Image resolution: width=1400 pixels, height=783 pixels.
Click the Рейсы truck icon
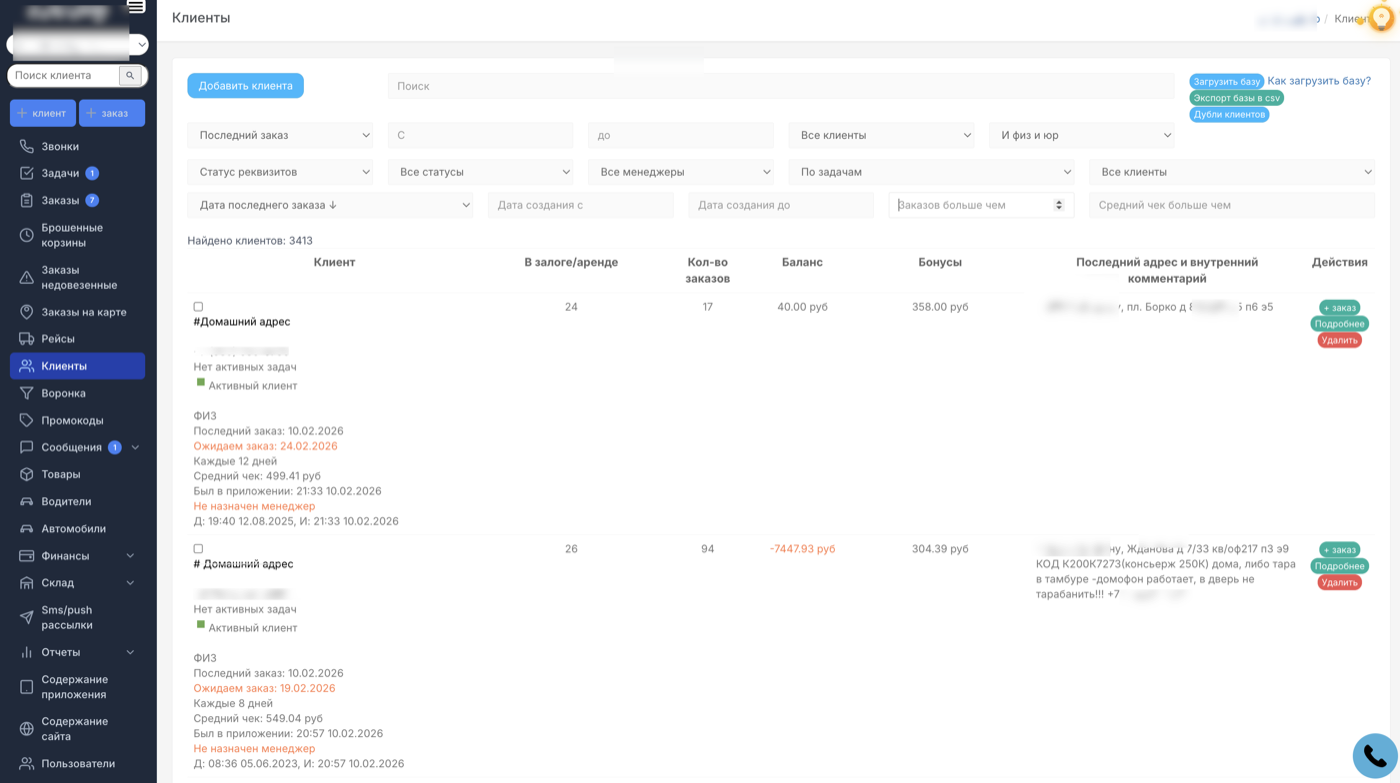[x=27, y=339]
